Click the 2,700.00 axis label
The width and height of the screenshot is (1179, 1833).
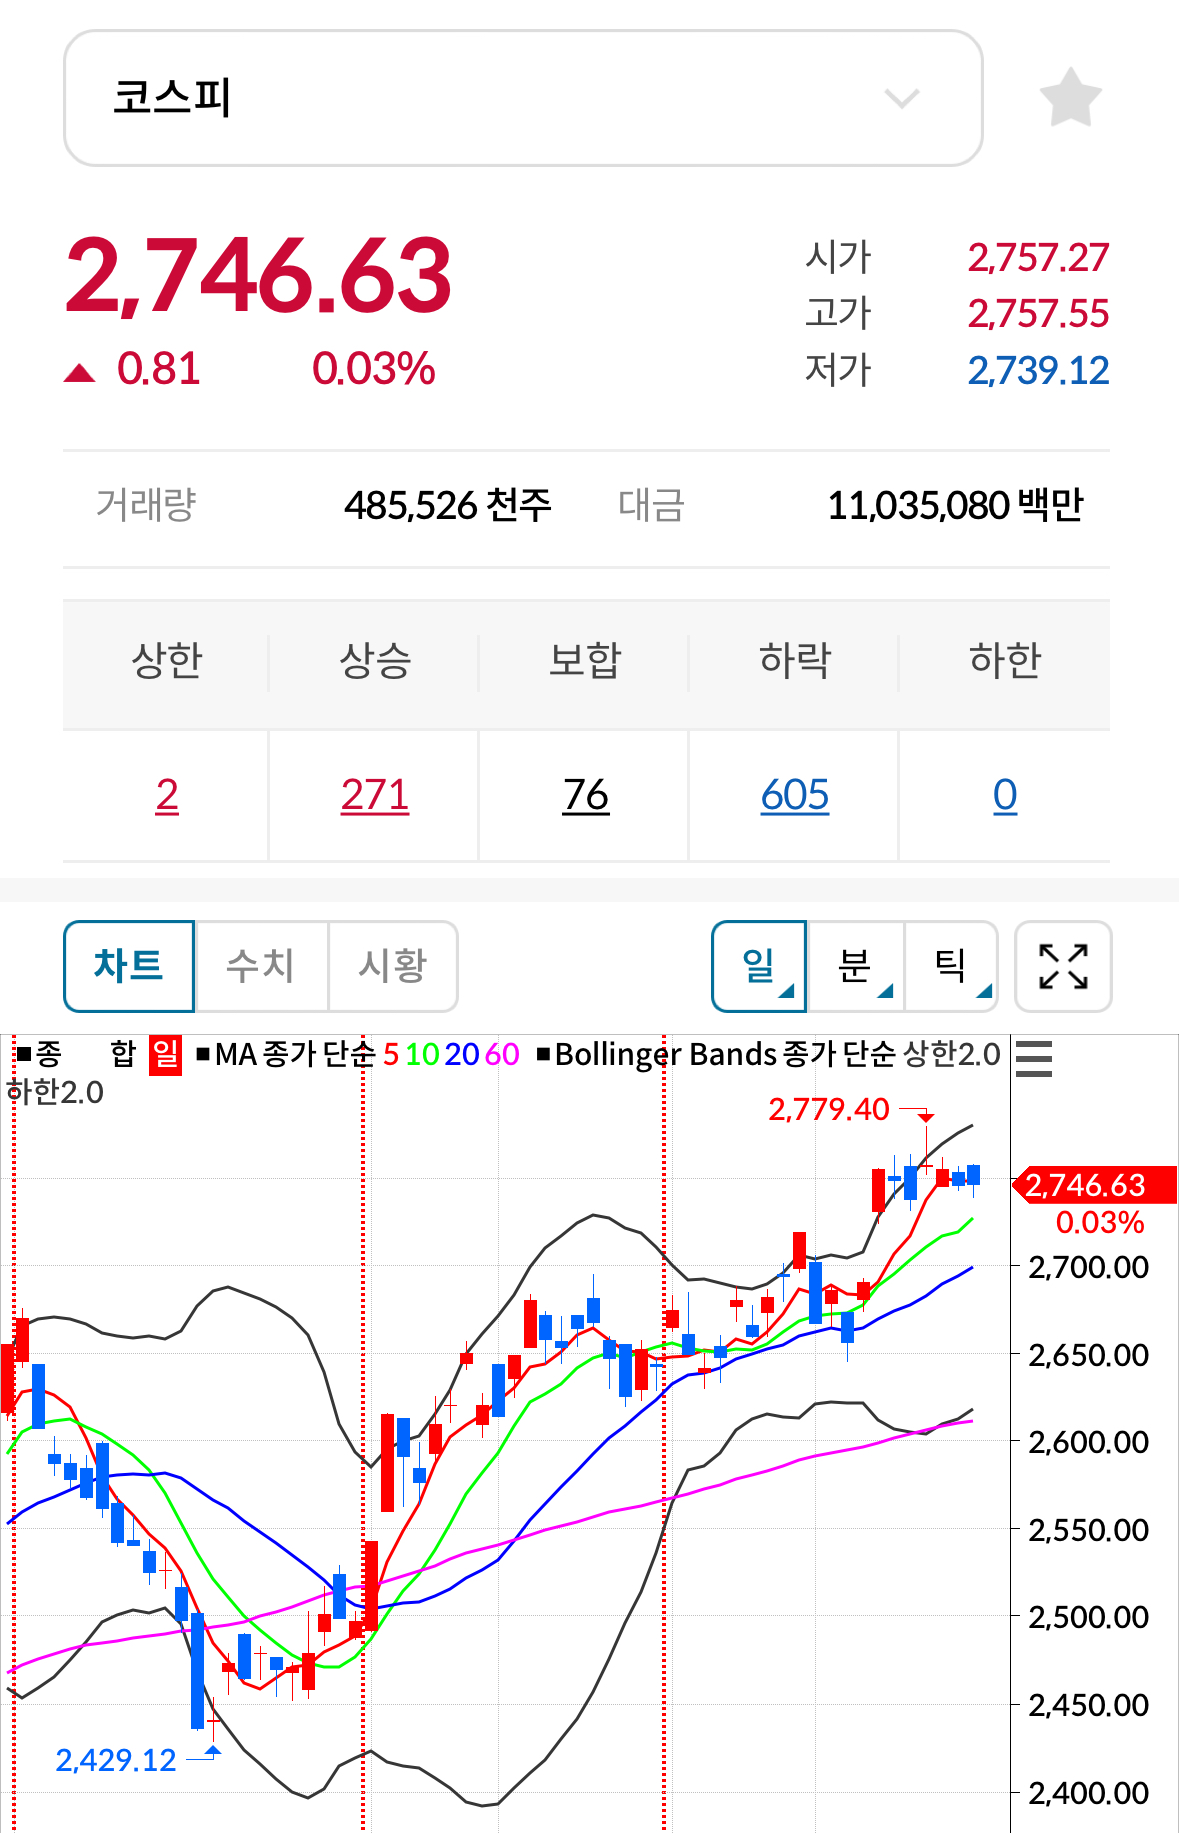tap(1088, 1268)
